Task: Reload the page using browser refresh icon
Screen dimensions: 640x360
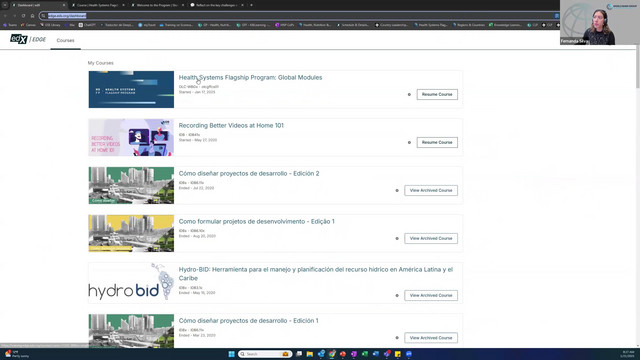Action: (23, 16)
